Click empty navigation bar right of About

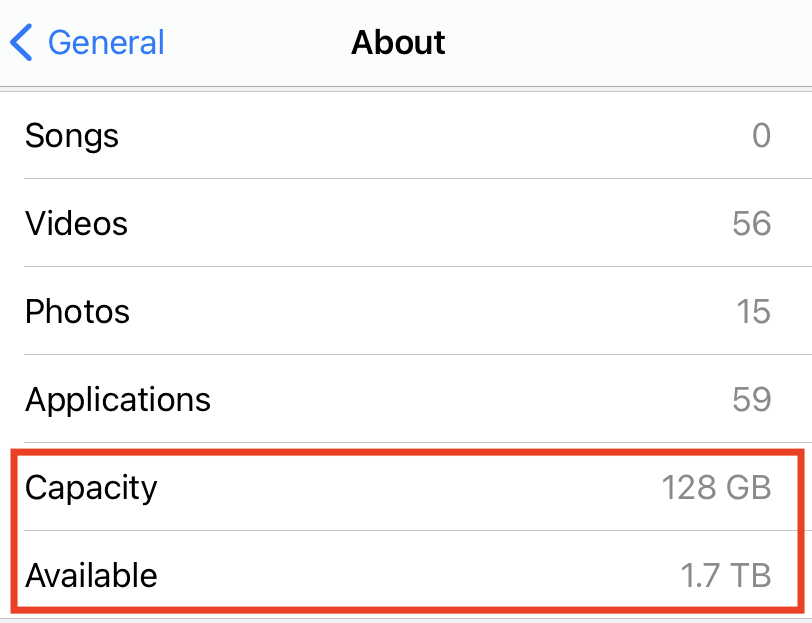coord(640,43)
